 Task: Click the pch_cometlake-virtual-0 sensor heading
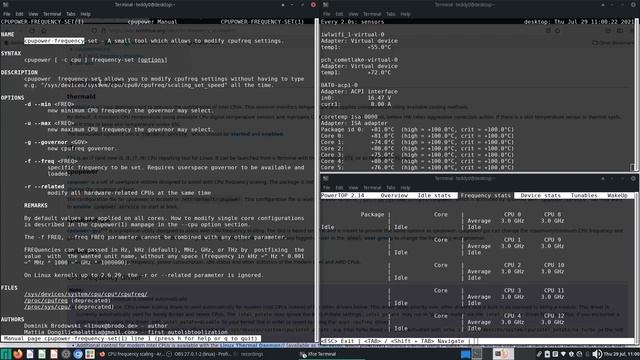(x=359, y=60)
